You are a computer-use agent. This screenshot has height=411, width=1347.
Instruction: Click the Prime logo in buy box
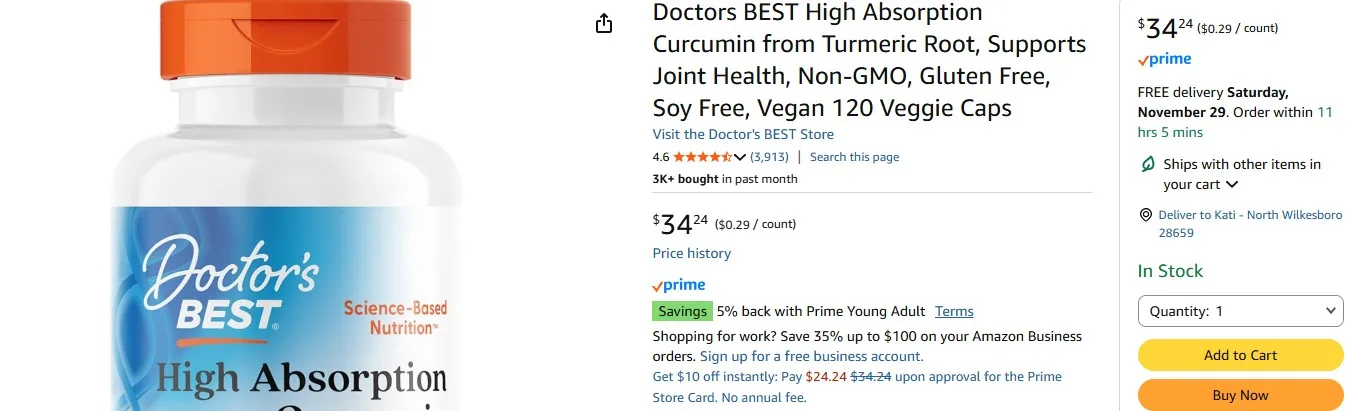pyautogui.click(x=1164, y=60)
